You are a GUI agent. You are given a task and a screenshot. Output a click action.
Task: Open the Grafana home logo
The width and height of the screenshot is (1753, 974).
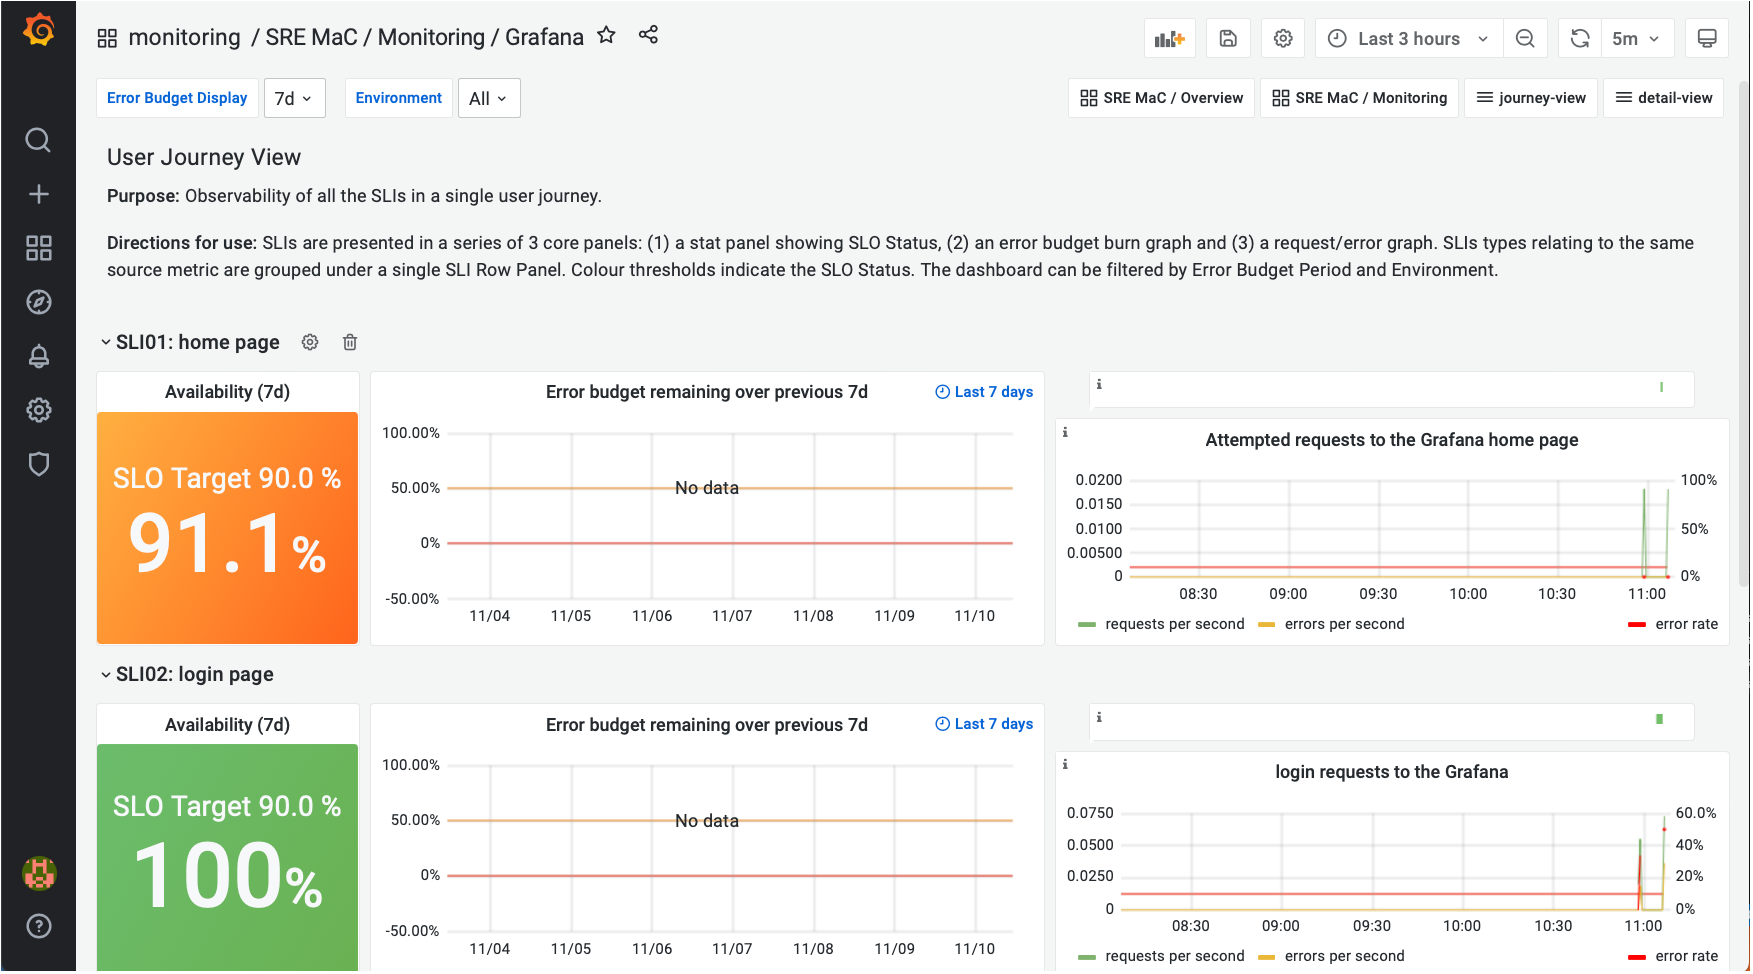click(38, 30)
